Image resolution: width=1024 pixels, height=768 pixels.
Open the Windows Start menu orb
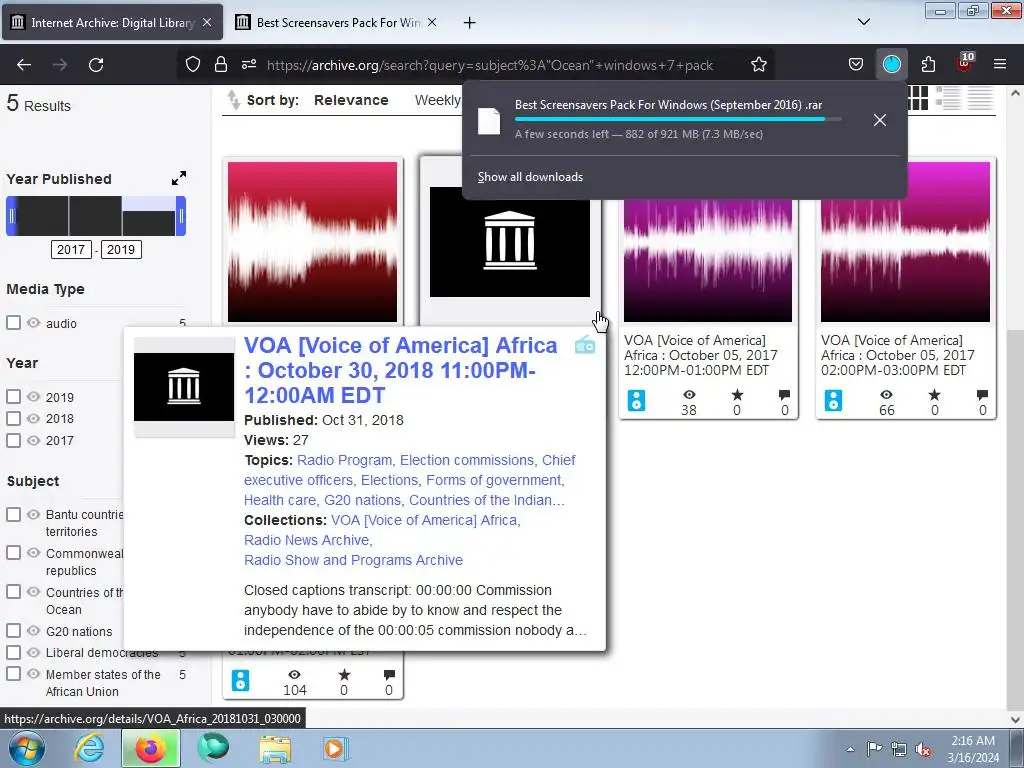tap(27, 748)
